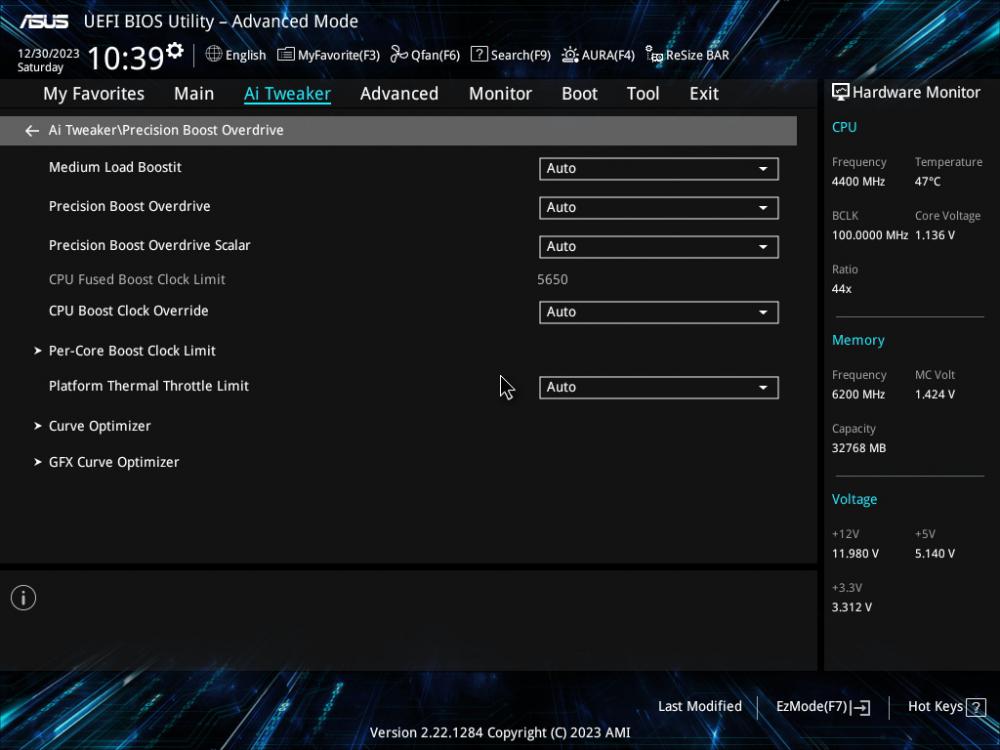Open Medium Load Boostit dropdown
The height and width of the screenshot is (750, 1000).
click(x=659, y=168)
